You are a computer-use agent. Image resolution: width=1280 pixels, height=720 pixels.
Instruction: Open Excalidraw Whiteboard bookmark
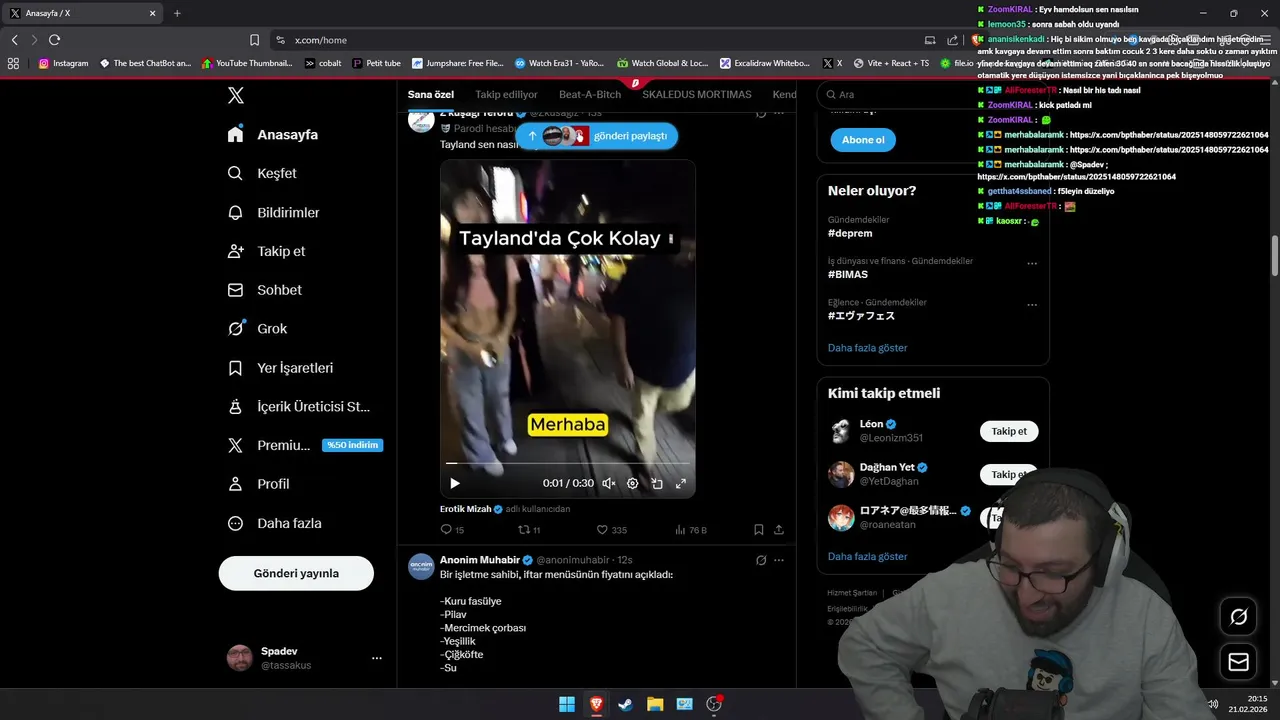[765, 63]
